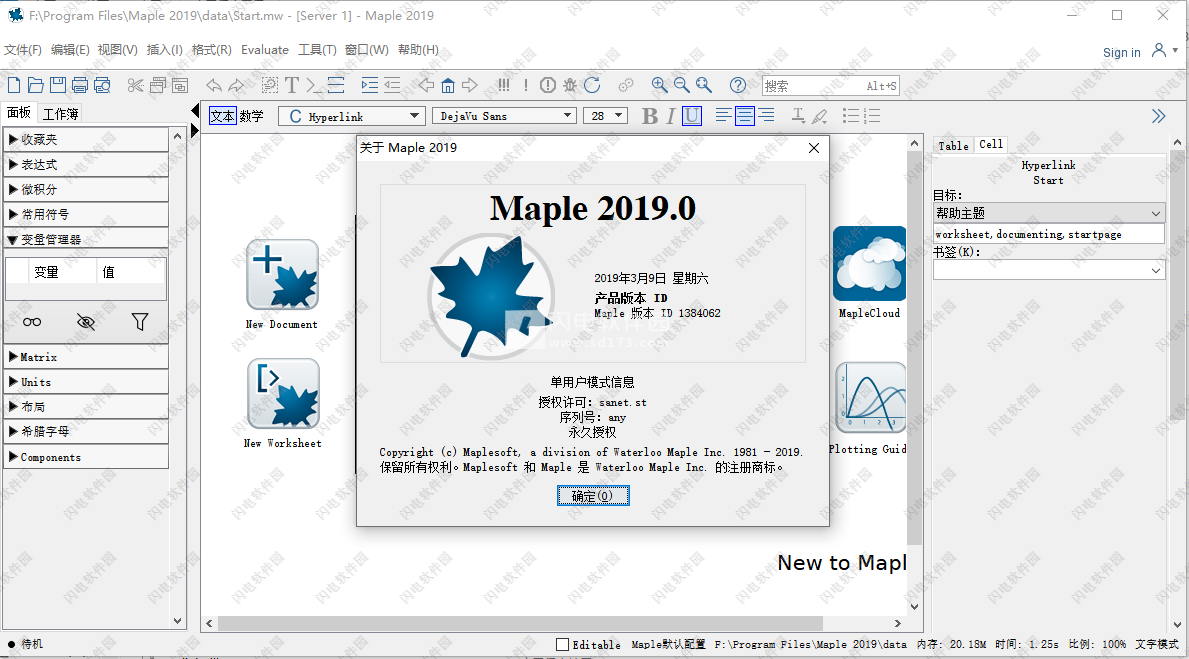Screen dimensions: 1189x659
Task: Zoom out with minus magnifier
Action: pyautogui.click(x=682, y=85)
